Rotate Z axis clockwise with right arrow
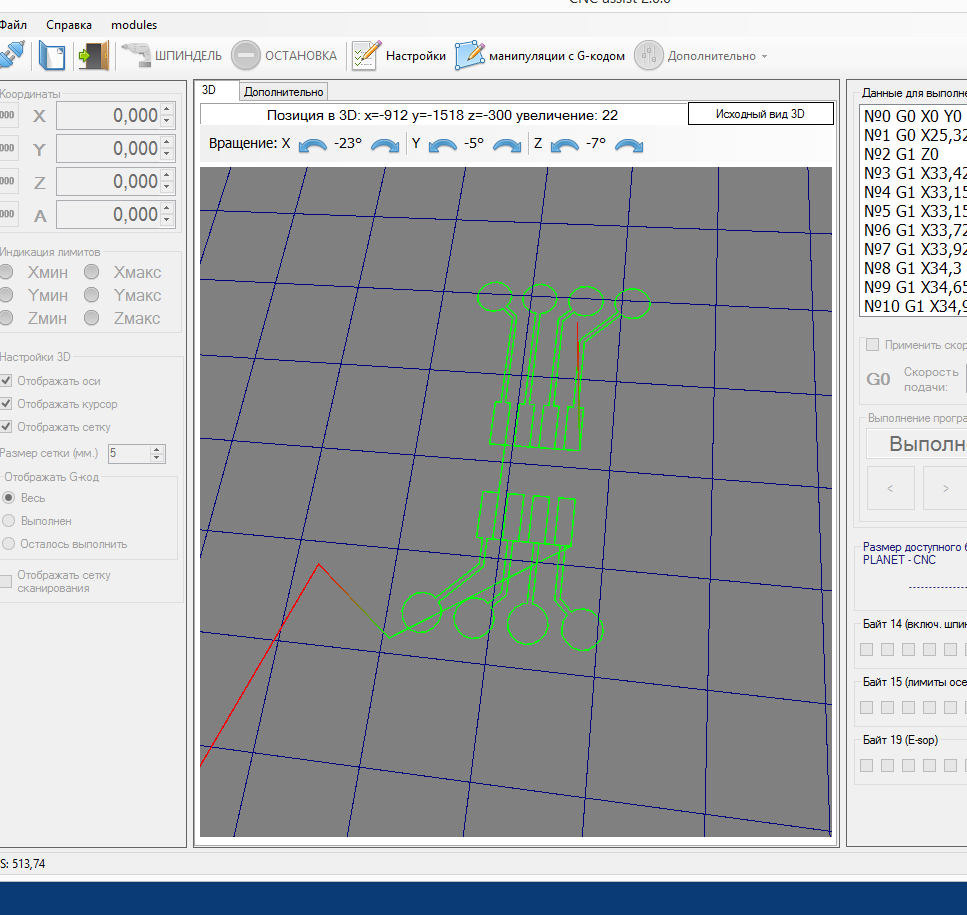Image resolution: width=967 pixels, height=915 pixels. [629, 146]
